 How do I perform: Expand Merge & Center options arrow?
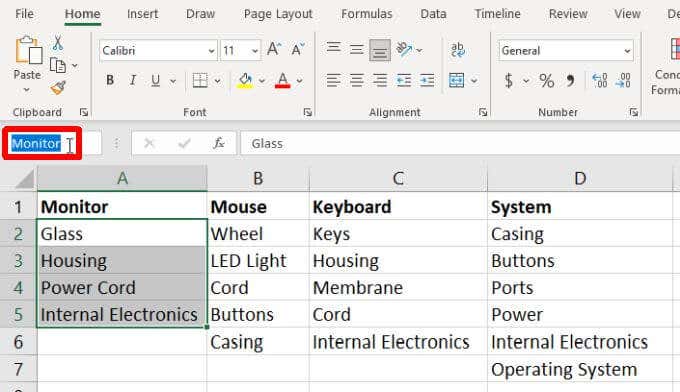click(x=474, y=81)
